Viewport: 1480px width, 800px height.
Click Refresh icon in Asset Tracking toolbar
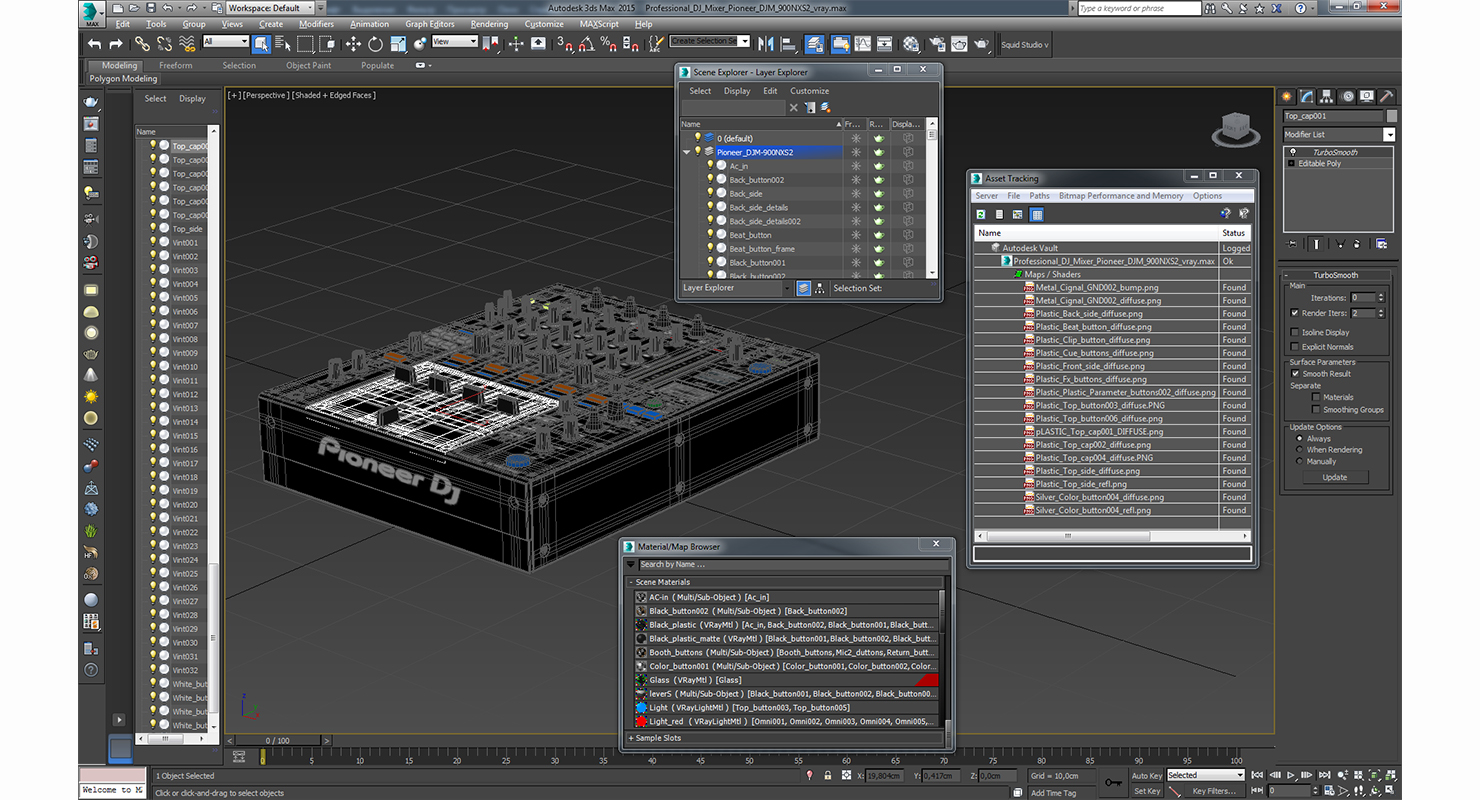[981, 214]
